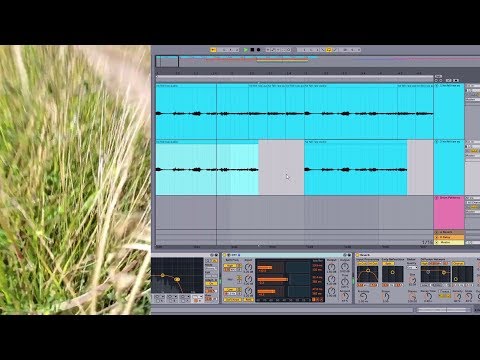The height and width of the screenshot is (360, 480).
Task: Click the pink Drum Patterns track color header
Action: pyautogui.click(x=449, y=213)
